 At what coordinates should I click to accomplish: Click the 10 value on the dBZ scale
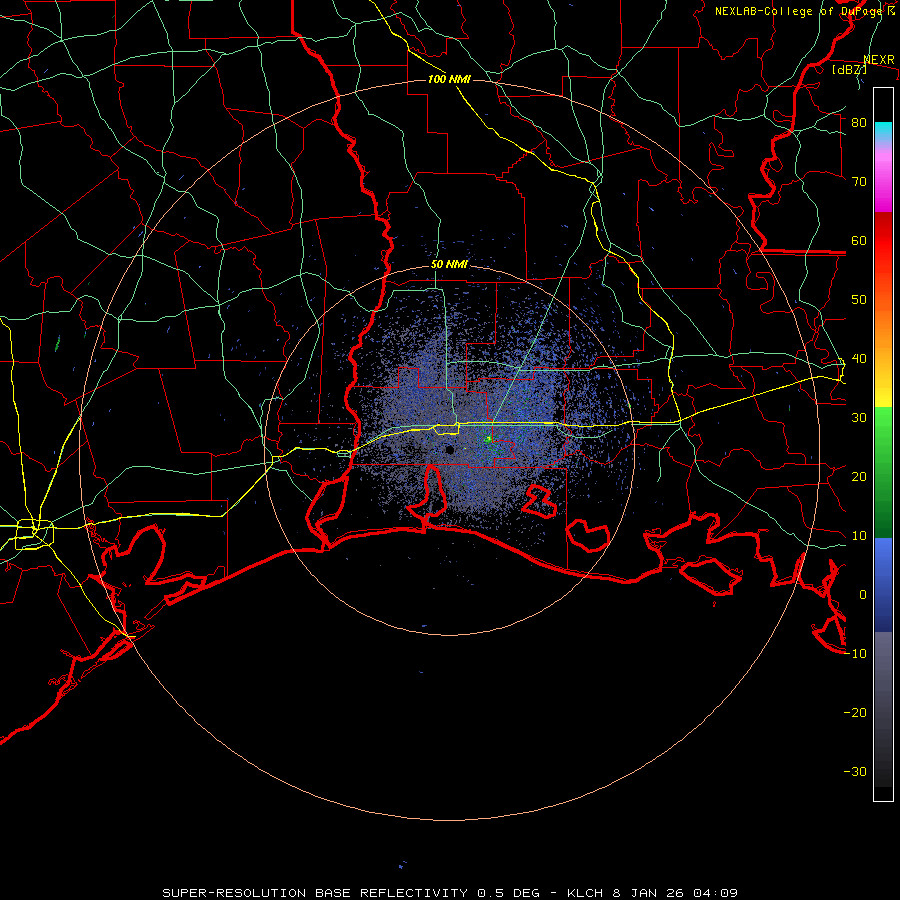click(859, 536)
